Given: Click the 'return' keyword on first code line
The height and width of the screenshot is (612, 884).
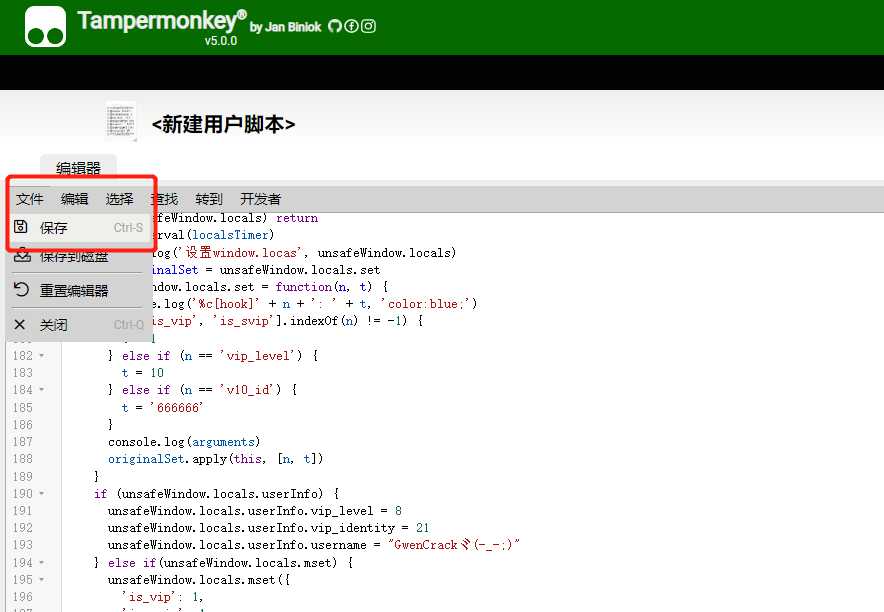Looking at the screenshot, I should [x=297, y=218].
